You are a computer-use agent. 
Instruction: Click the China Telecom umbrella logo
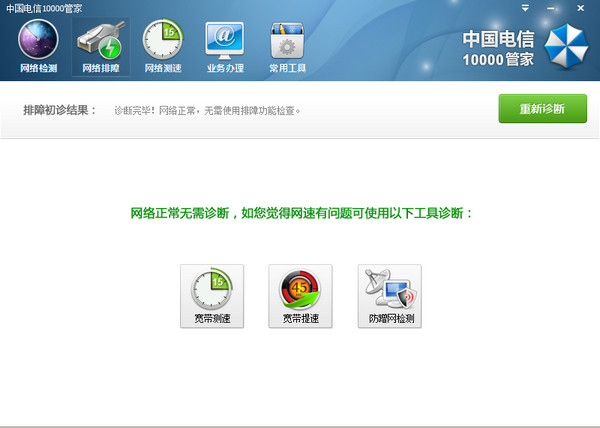pyautogui.click(x=566, y=47)
